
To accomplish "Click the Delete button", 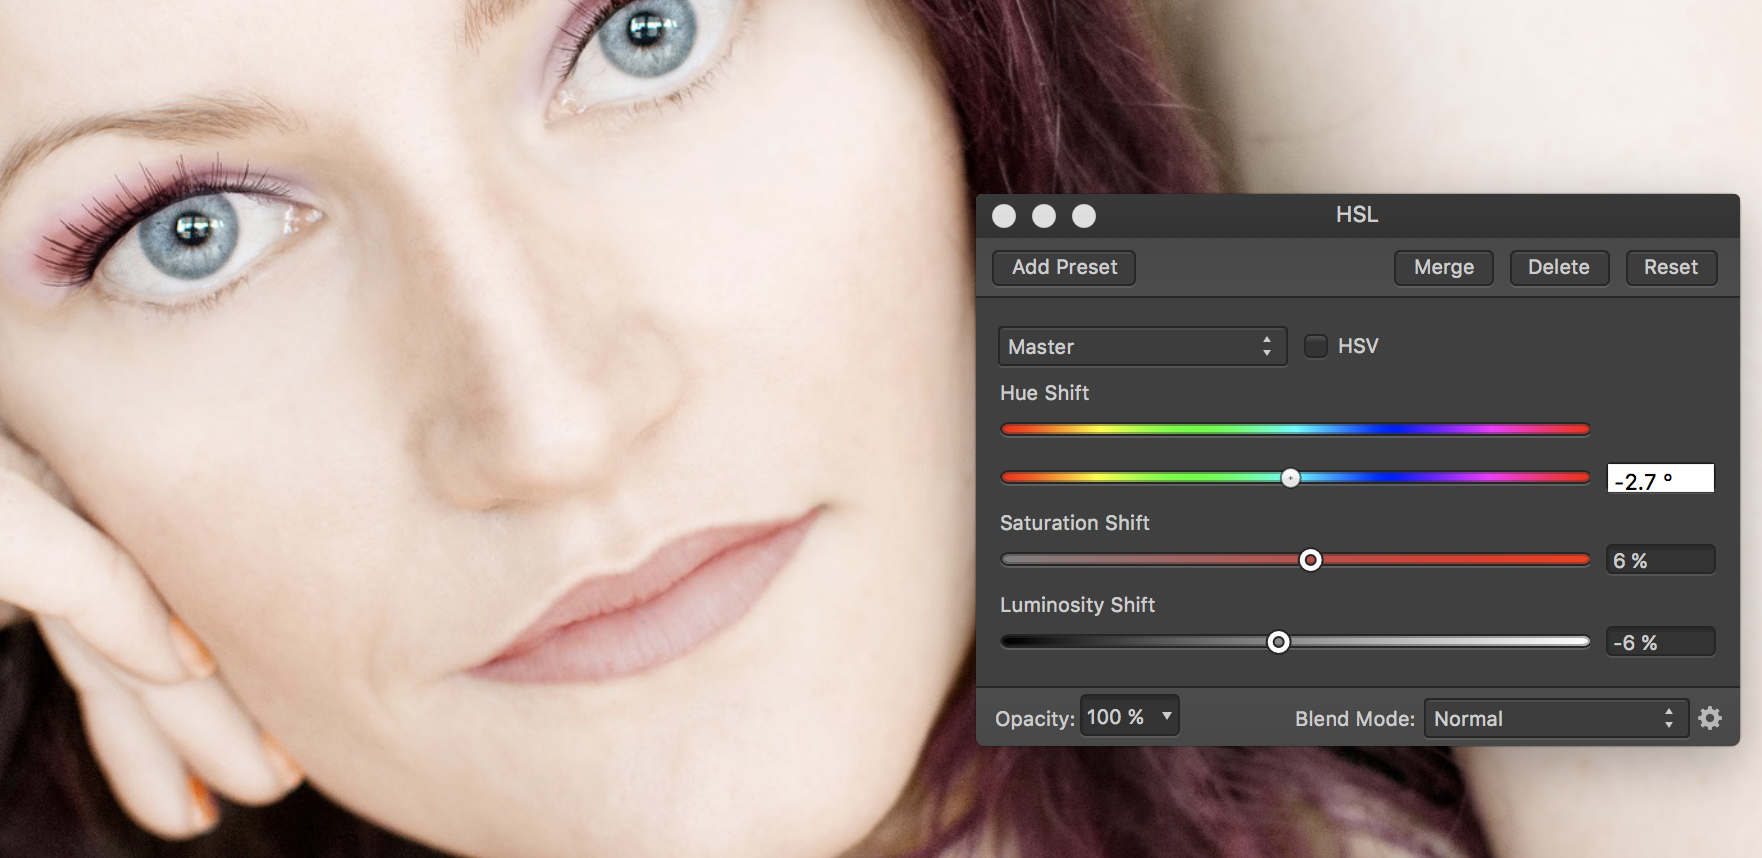I will 1558,267.
